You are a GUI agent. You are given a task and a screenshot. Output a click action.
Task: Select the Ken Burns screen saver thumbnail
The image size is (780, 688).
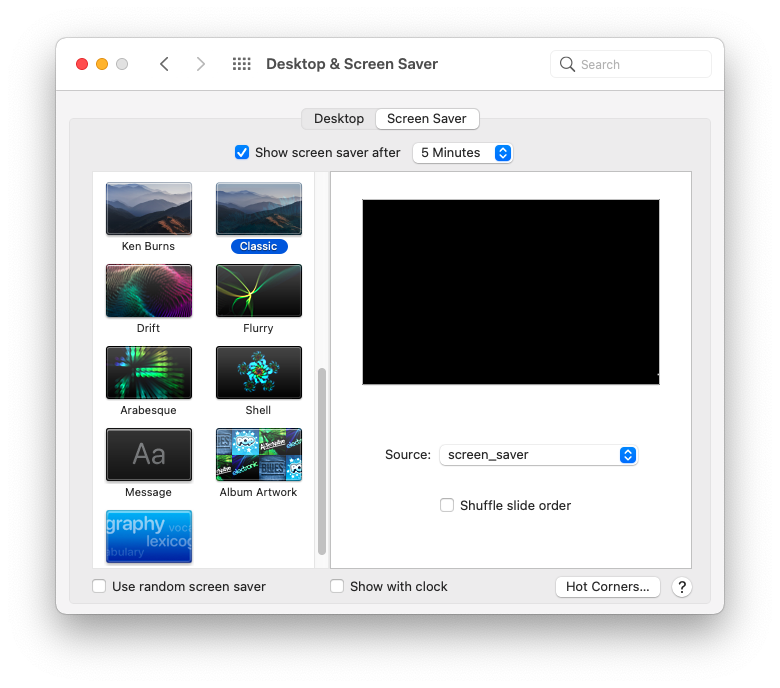point(149,208)
